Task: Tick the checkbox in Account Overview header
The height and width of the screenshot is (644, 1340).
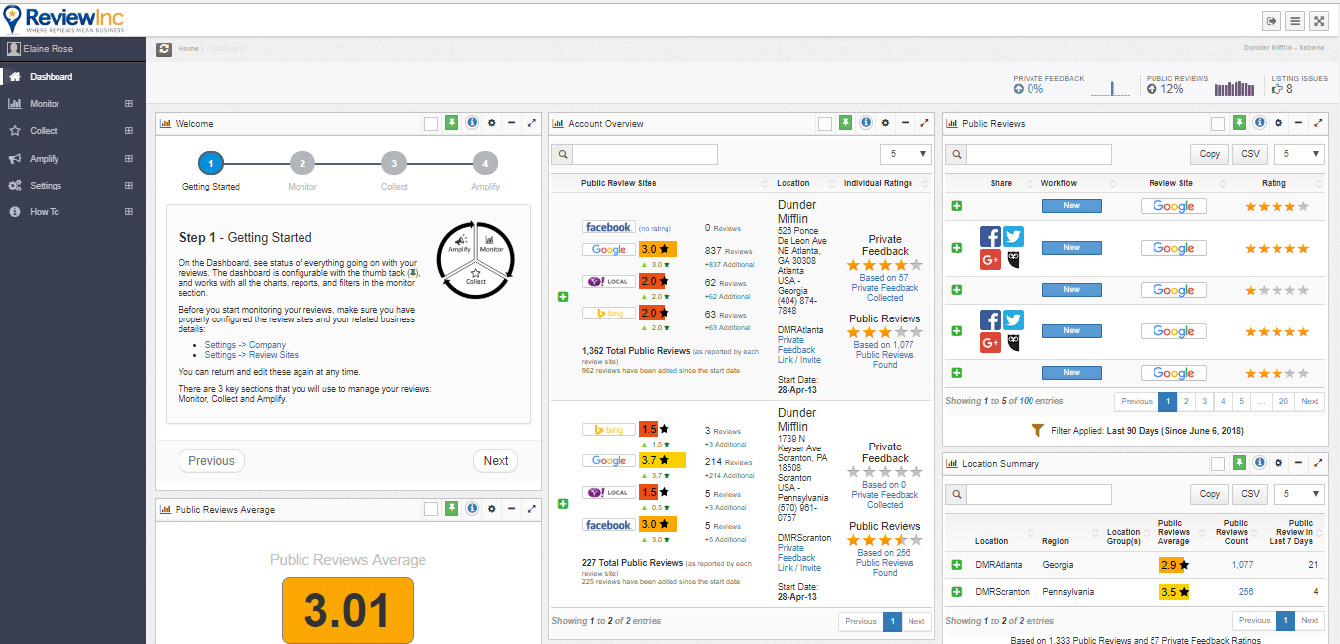Action: point(825,123)
